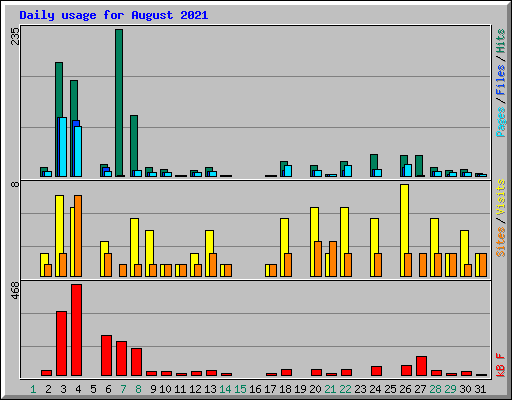The width and height of the screenshot is (512, 400).
Task: Click the 'Daily usage for August 2021' title
Action: pyautogui.click(x=114, y=16)
